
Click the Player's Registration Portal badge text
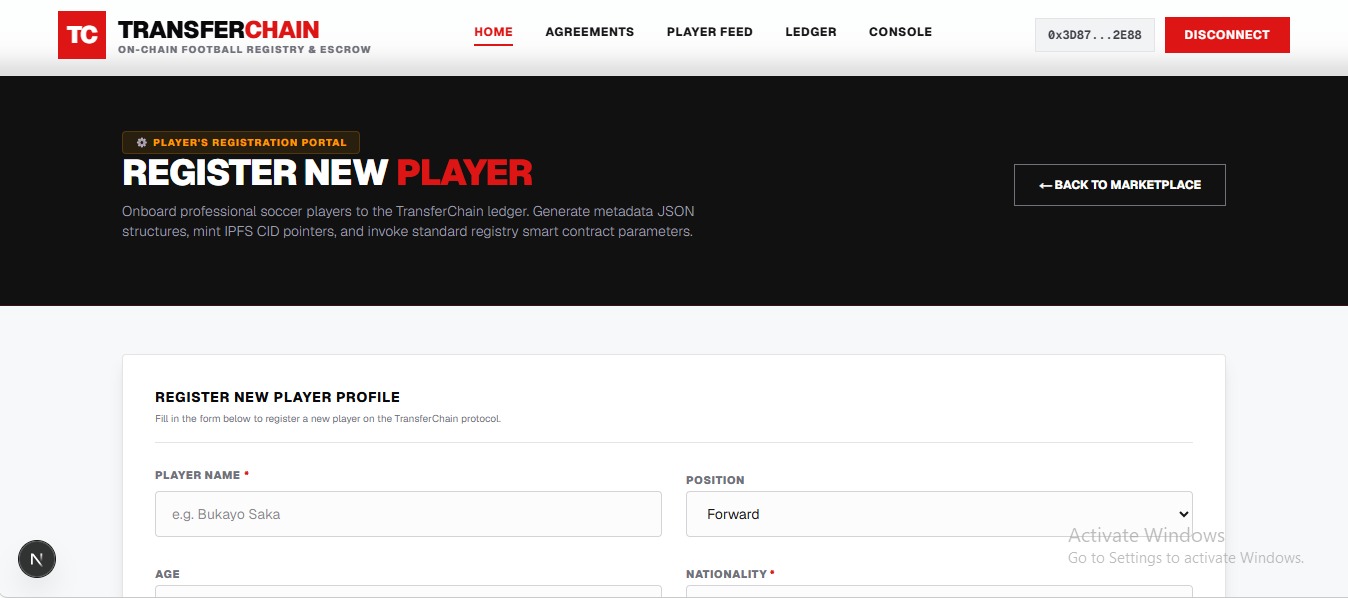point(250,143)
